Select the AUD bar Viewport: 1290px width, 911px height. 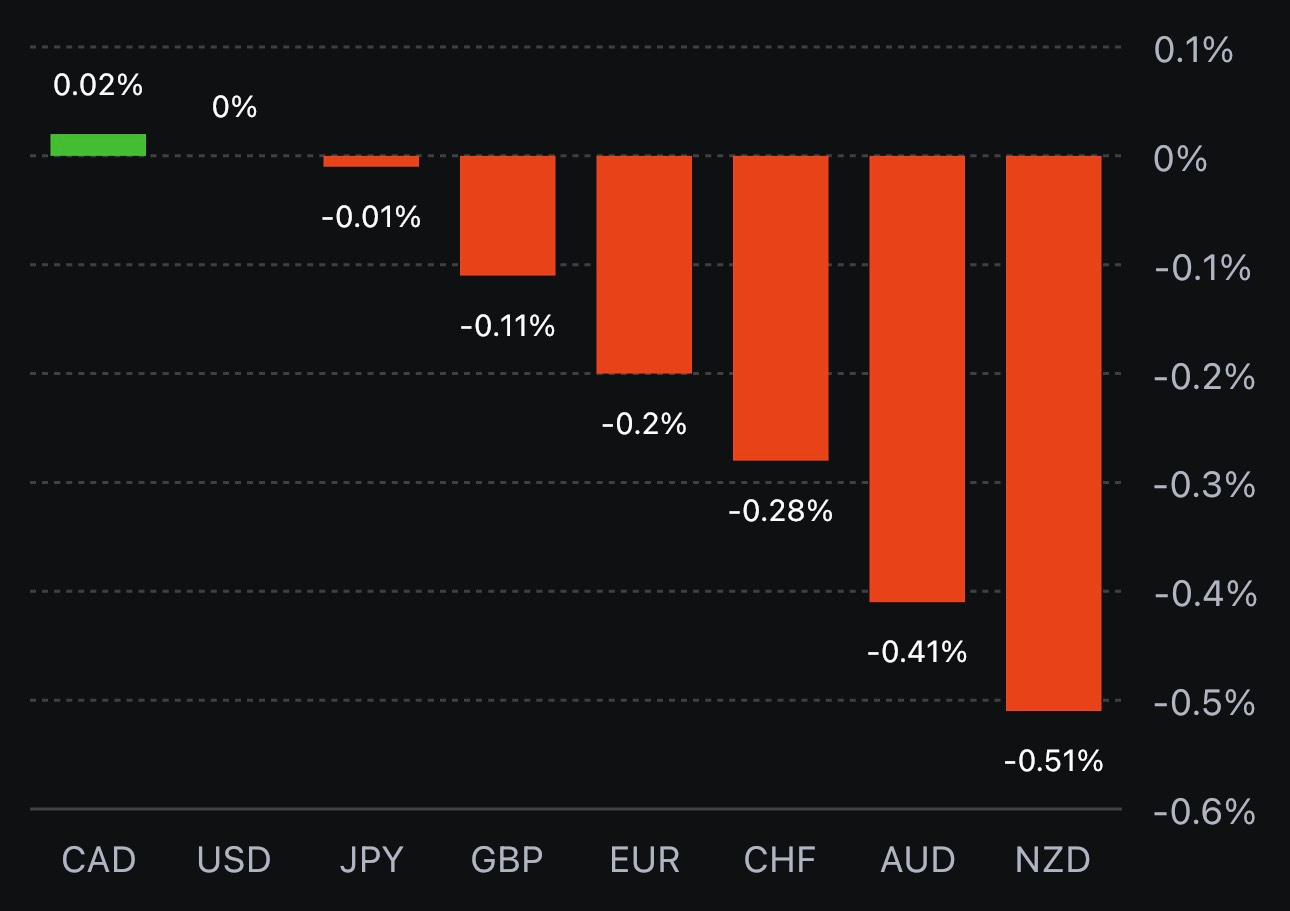tap(917, 378)
